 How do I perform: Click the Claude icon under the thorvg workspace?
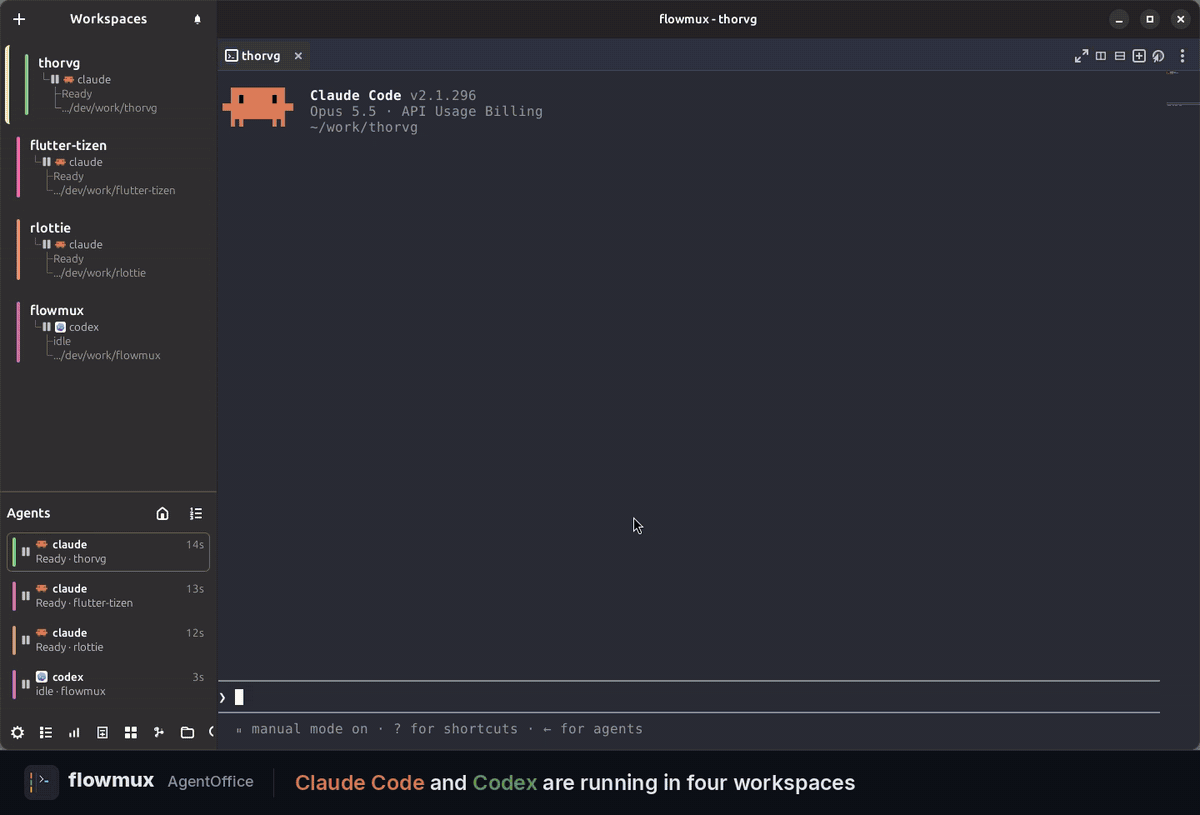(x=69, y=79)
